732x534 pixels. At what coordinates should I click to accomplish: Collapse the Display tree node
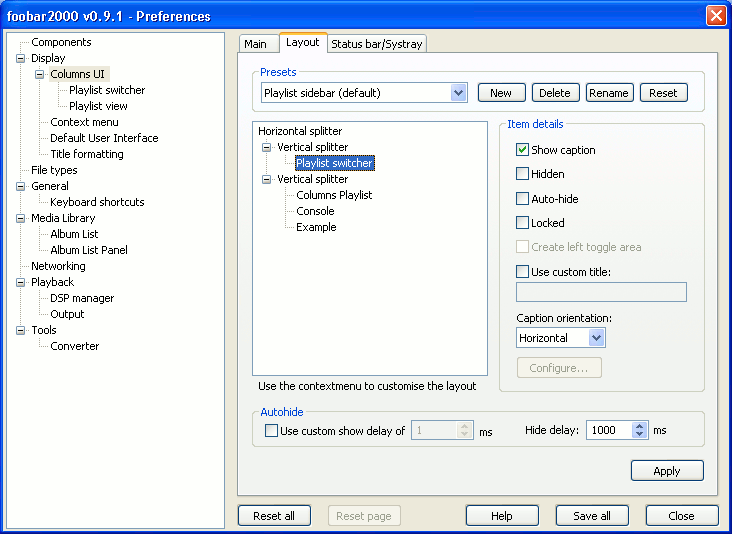pos(21,58)
